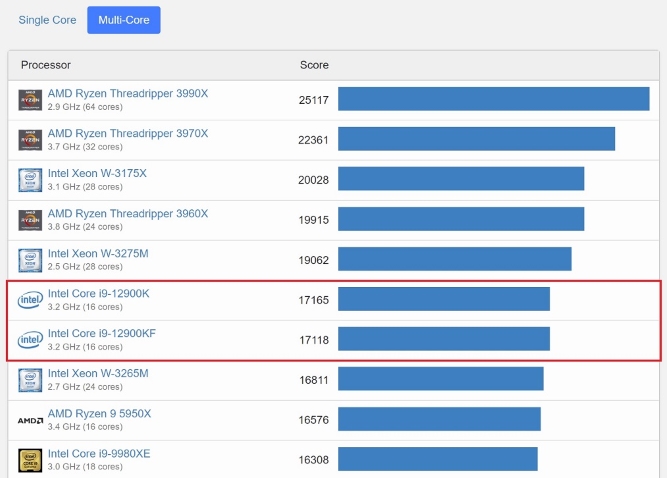Open AMD Ryzen Threadripper 3990X link
667x478 pixels.
128,94
